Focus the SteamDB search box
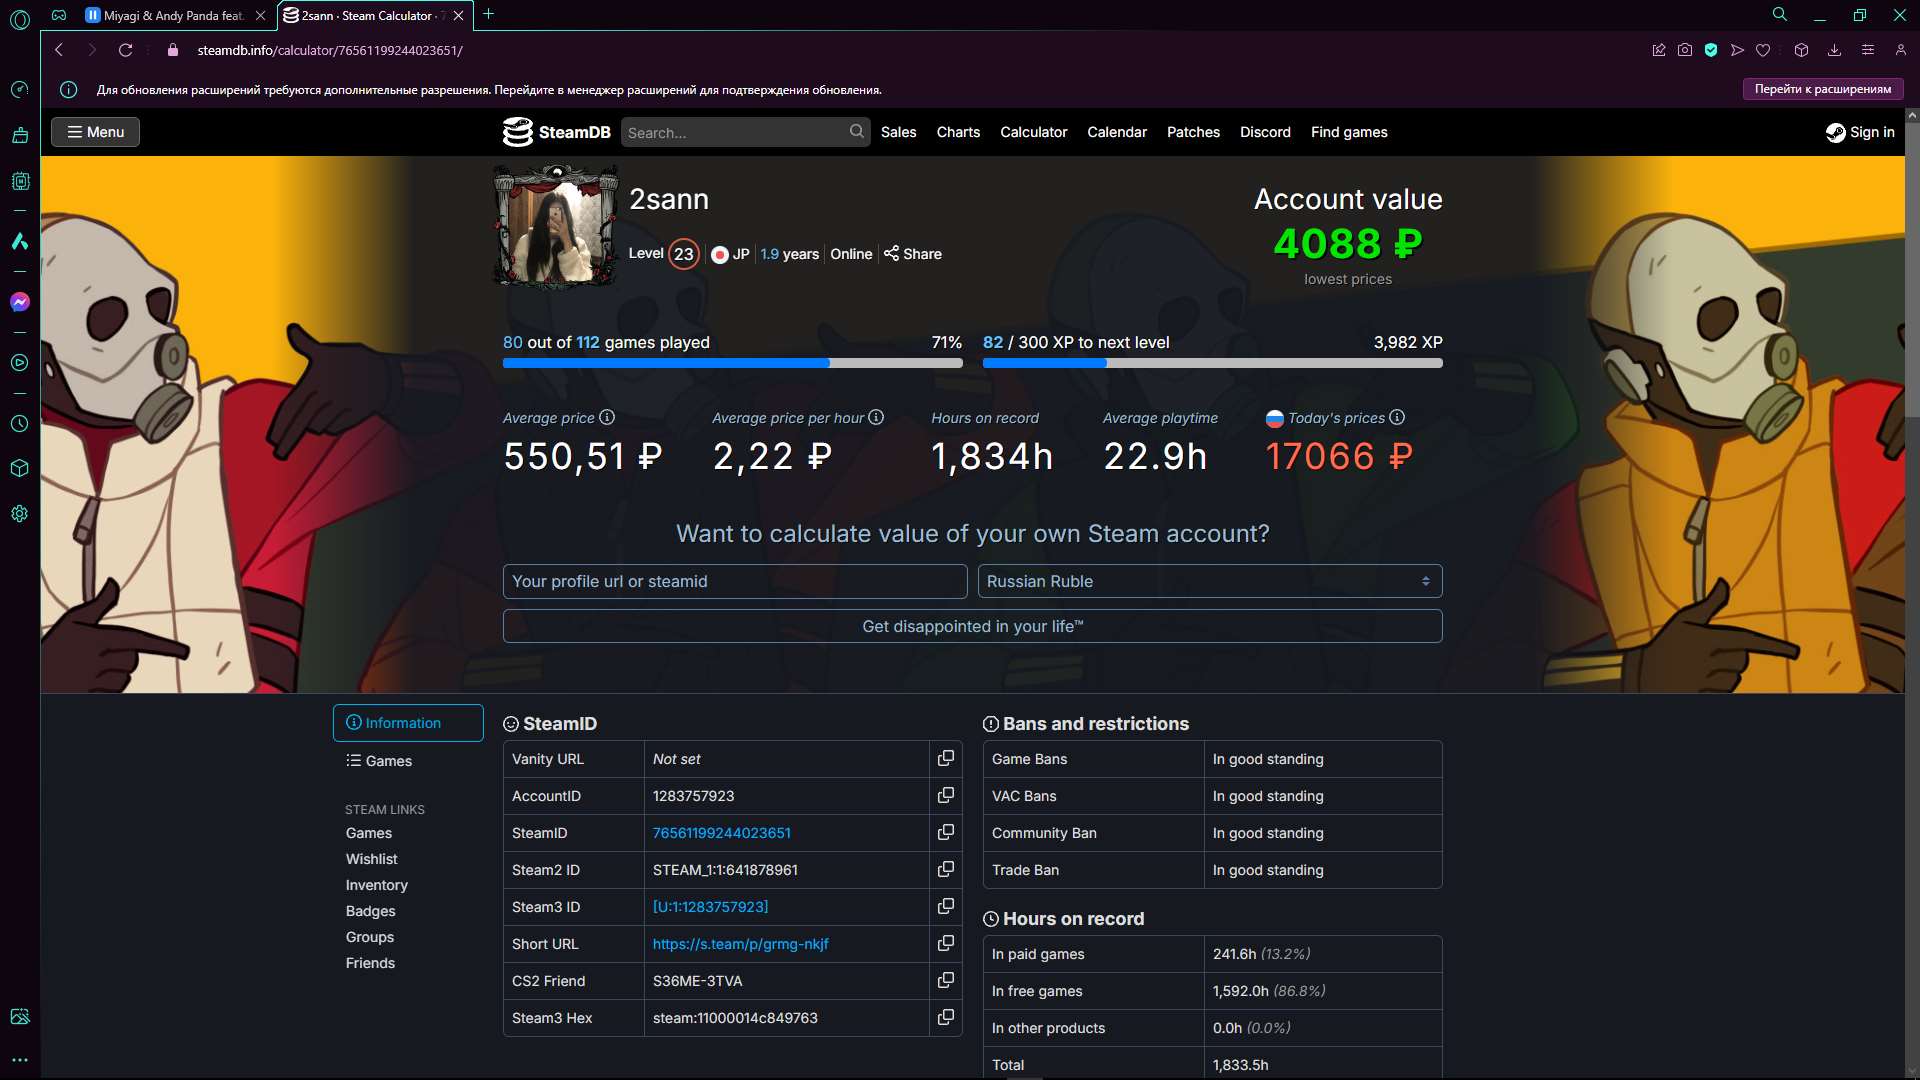Screen dimensions: 1920x1080 coord(745,132)
